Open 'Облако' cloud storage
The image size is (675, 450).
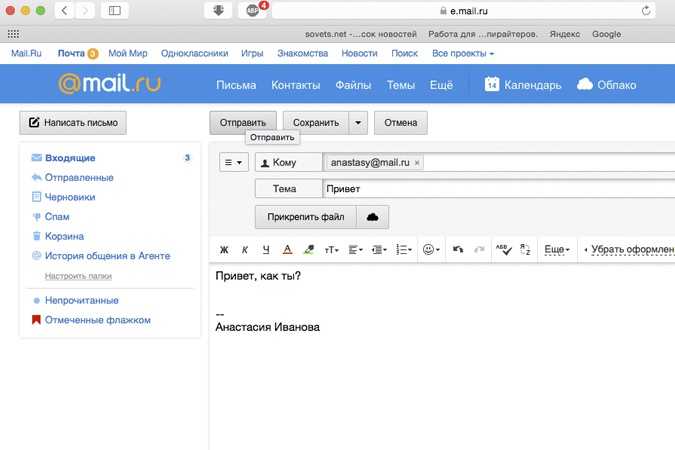pyautogui.click(x=607, y=85)
